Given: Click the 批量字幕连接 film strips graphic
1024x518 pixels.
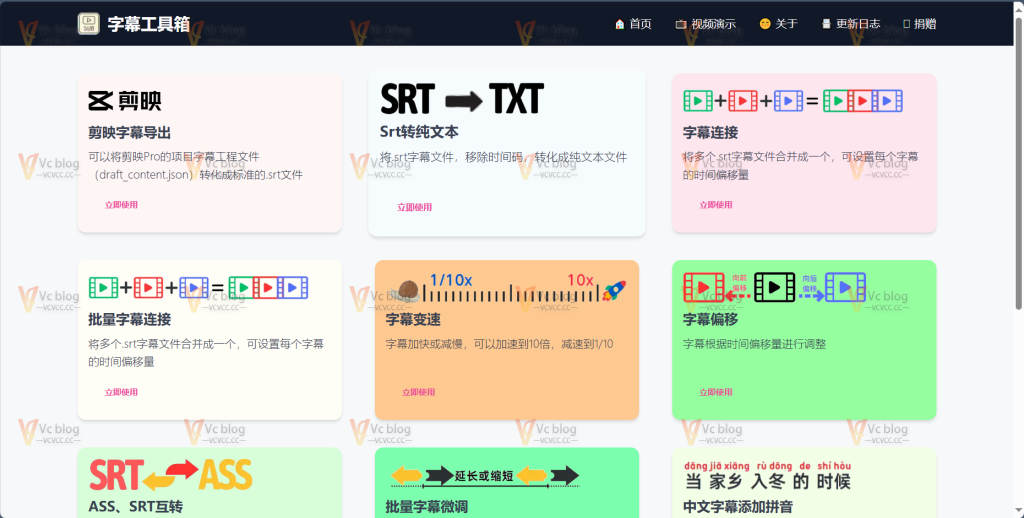Looking at the screenshot, I should pos(198,289).
